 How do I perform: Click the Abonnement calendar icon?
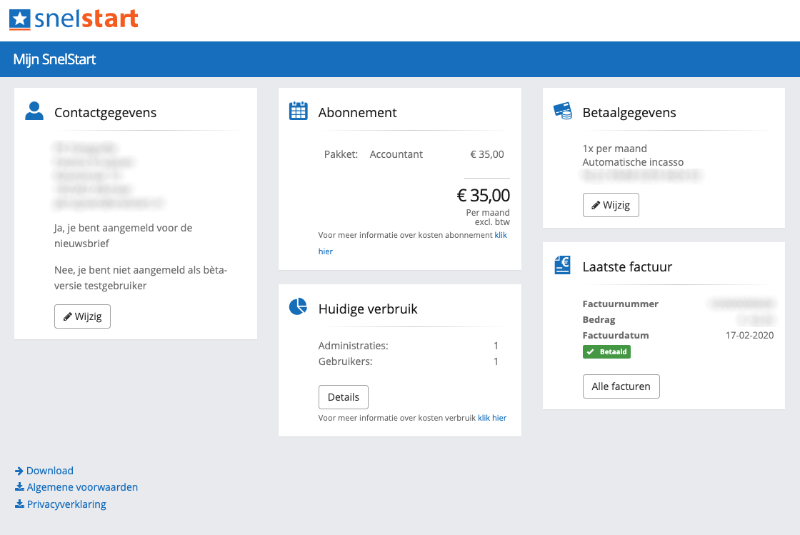pyautogui.click(x=298, y=111)
